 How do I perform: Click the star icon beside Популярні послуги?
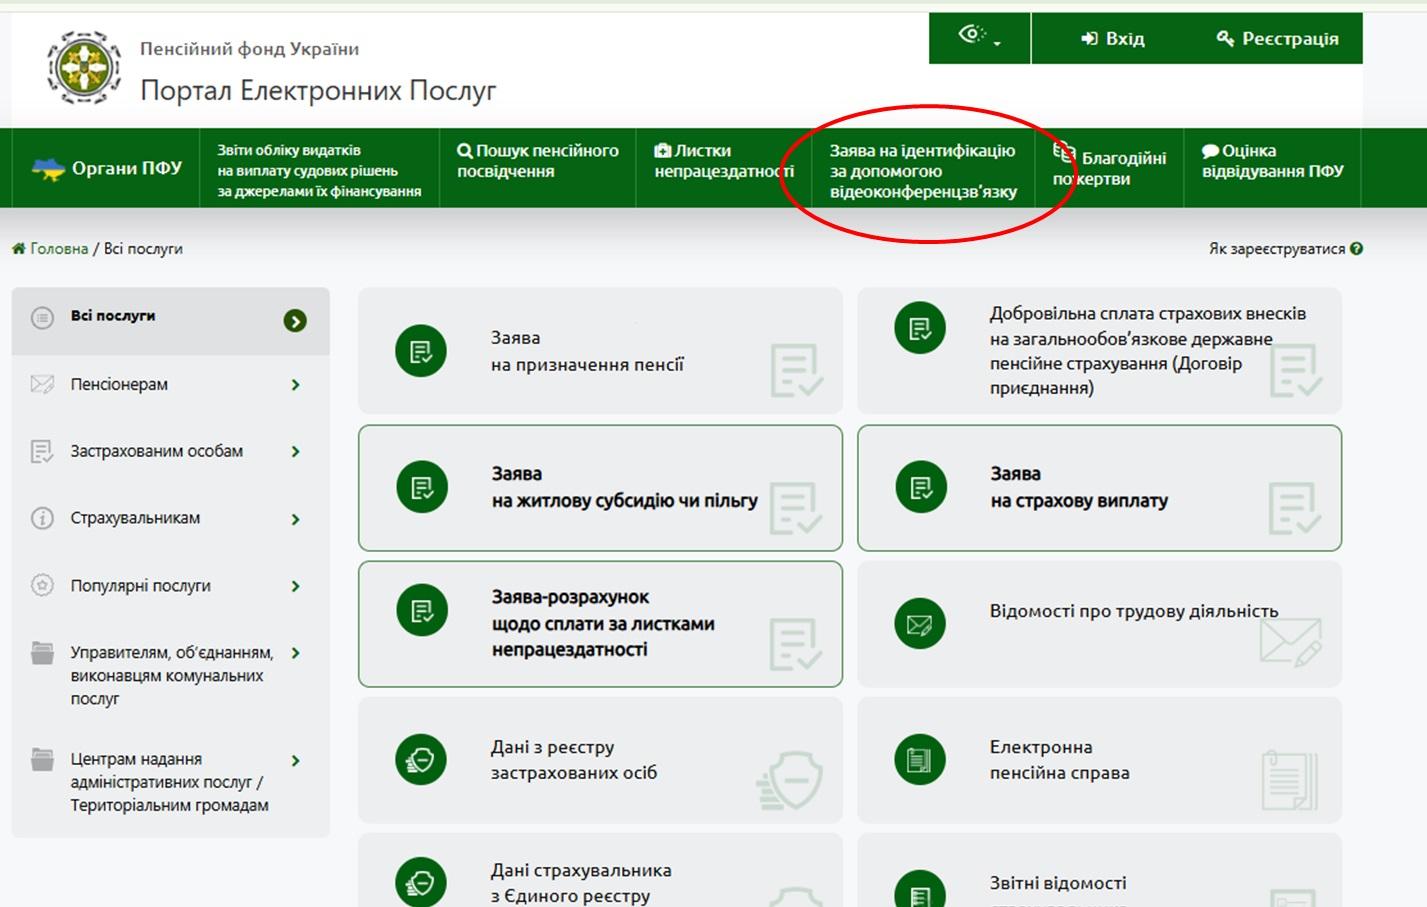point(42,585)
